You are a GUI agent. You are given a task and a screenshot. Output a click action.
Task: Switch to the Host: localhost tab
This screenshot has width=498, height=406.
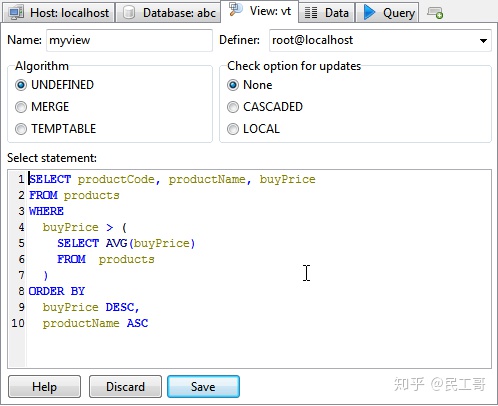click(58, 13)
